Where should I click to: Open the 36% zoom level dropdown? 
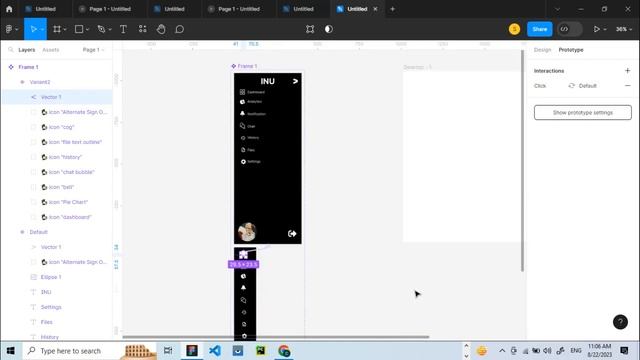624,29
